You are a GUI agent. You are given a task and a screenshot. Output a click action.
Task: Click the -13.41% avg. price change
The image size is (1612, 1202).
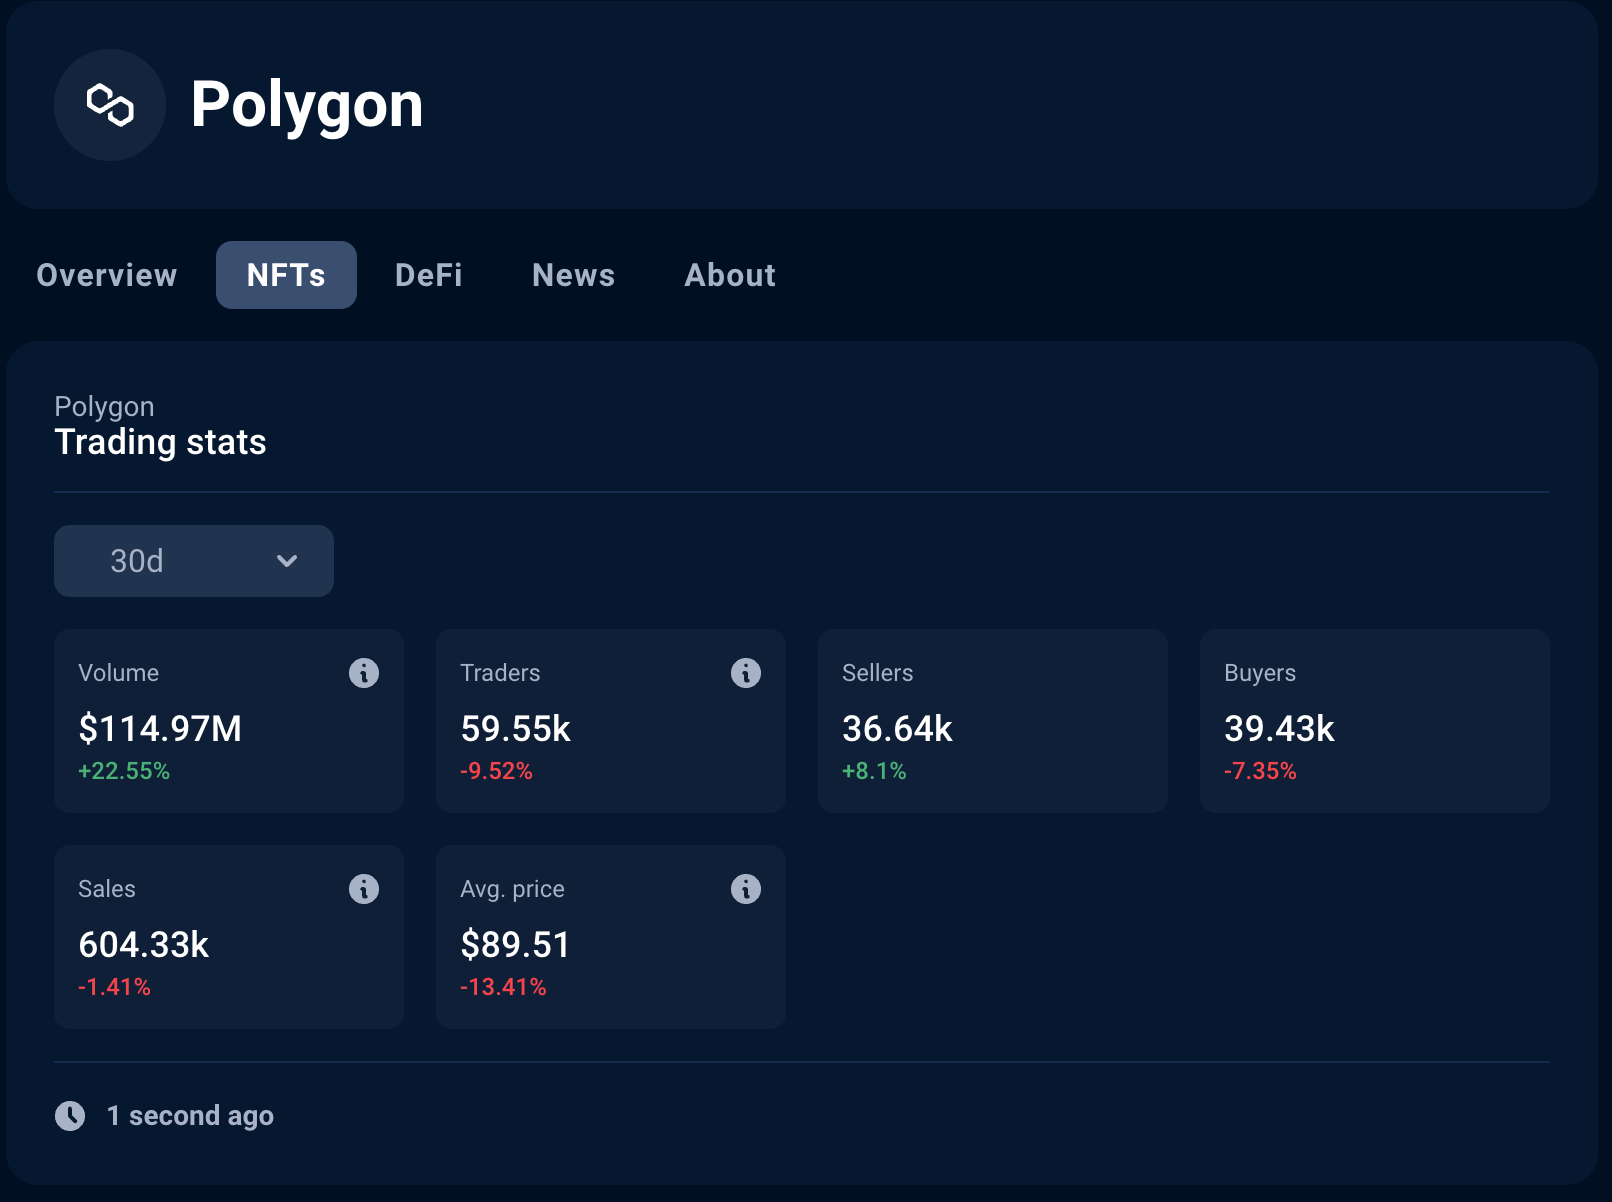click(503, 987)
